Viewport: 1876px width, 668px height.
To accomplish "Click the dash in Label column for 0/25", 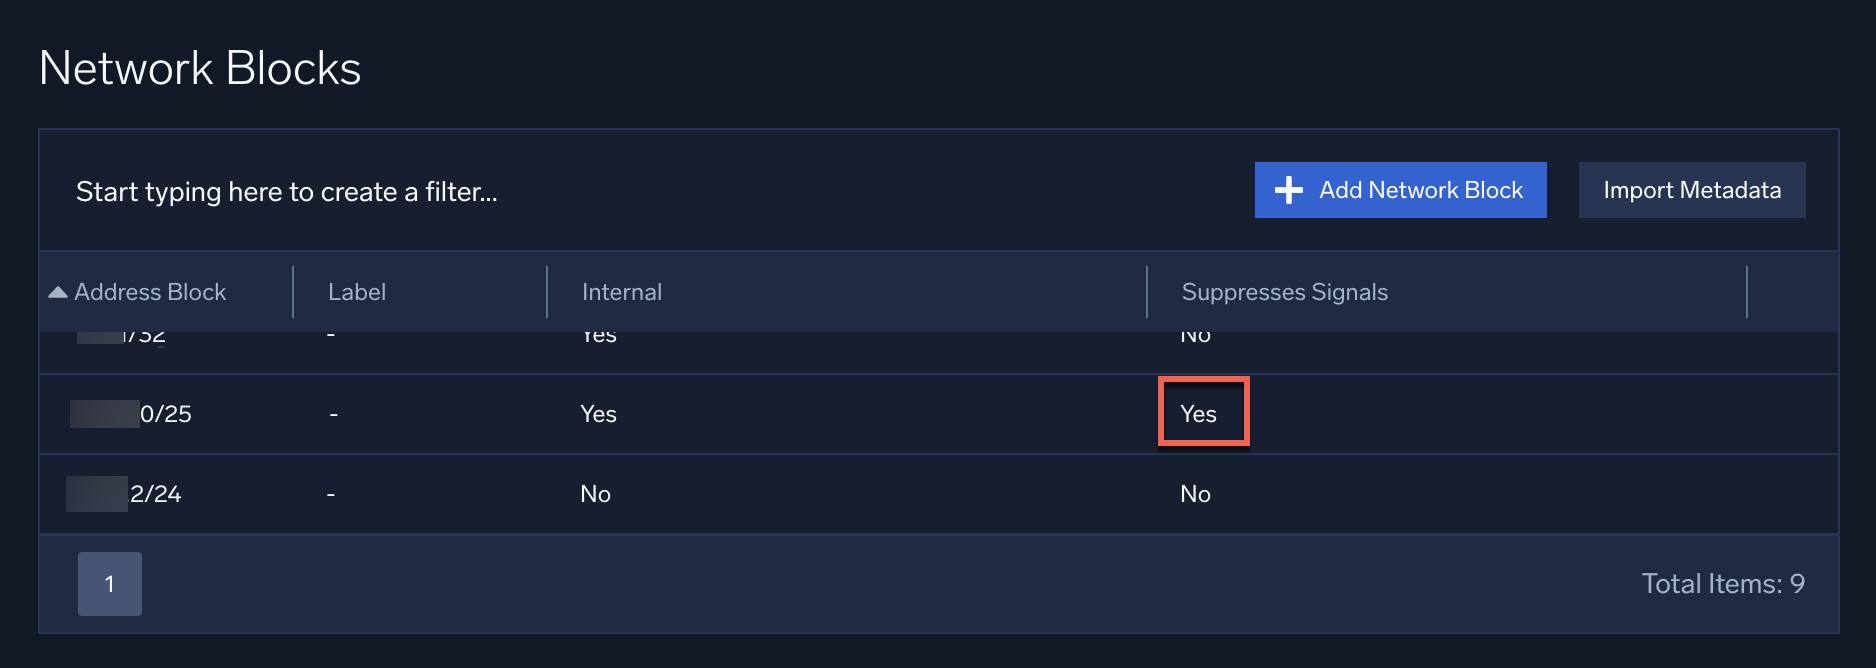I will tap(332, 413).
